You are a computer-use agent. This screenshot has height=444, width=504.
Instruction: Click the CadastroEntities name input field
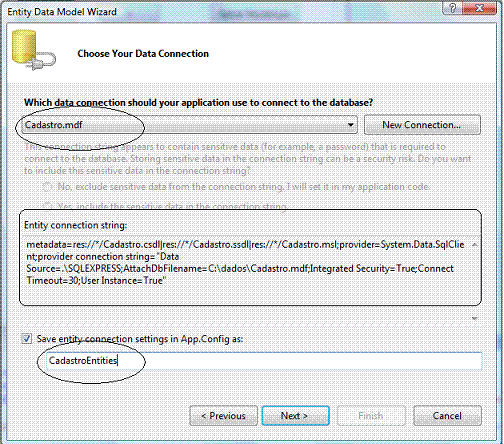click(x=264, y=361)
